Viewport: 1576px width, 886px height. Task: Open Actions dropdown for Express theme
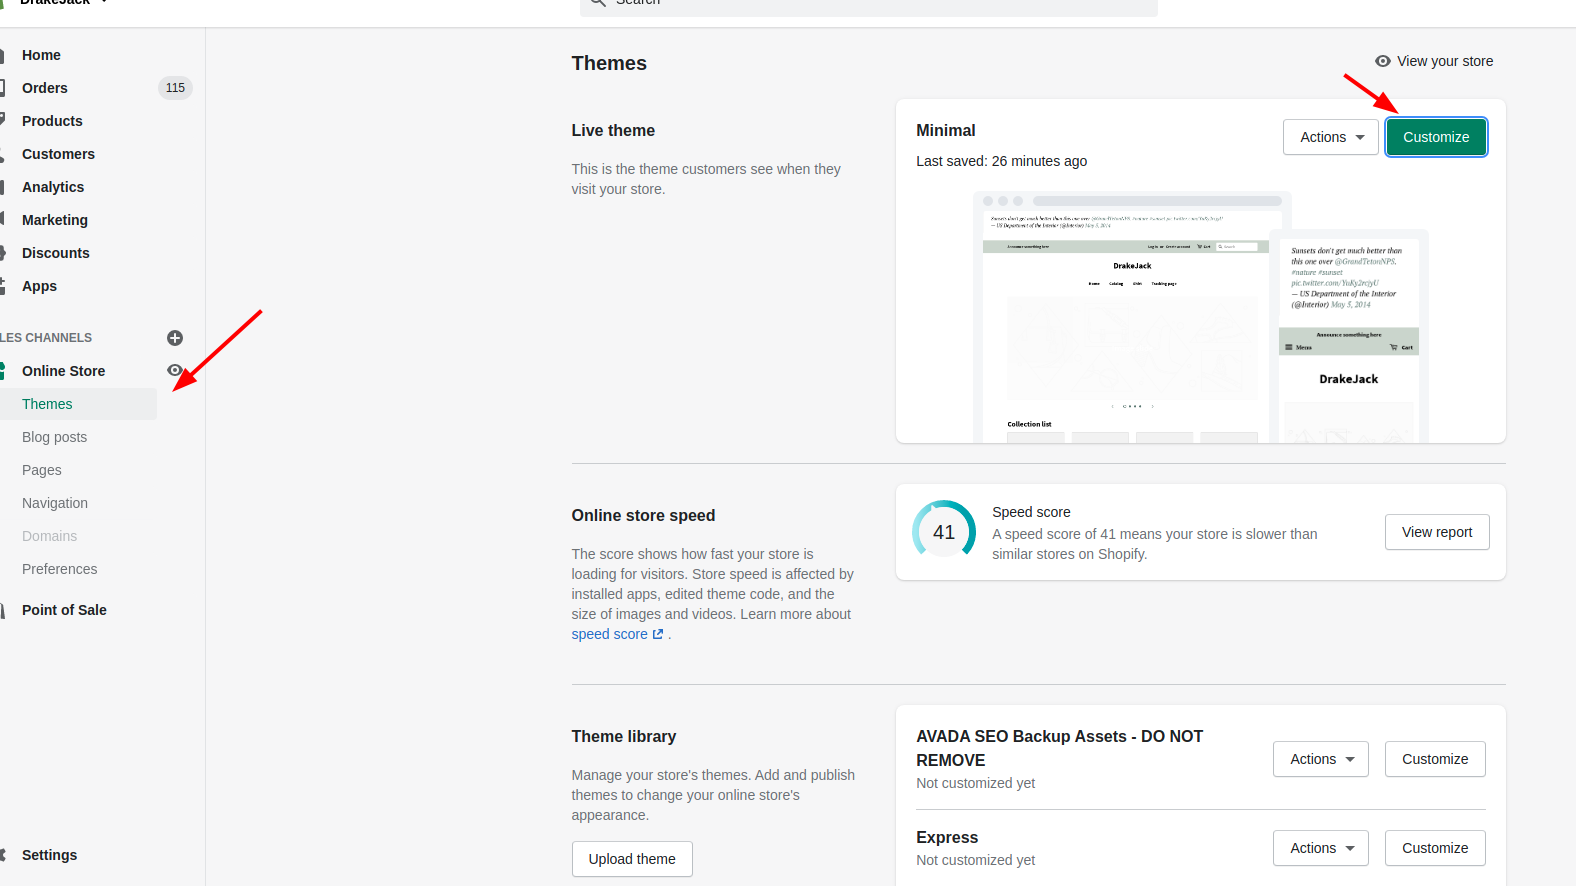tap(1320, 848)
